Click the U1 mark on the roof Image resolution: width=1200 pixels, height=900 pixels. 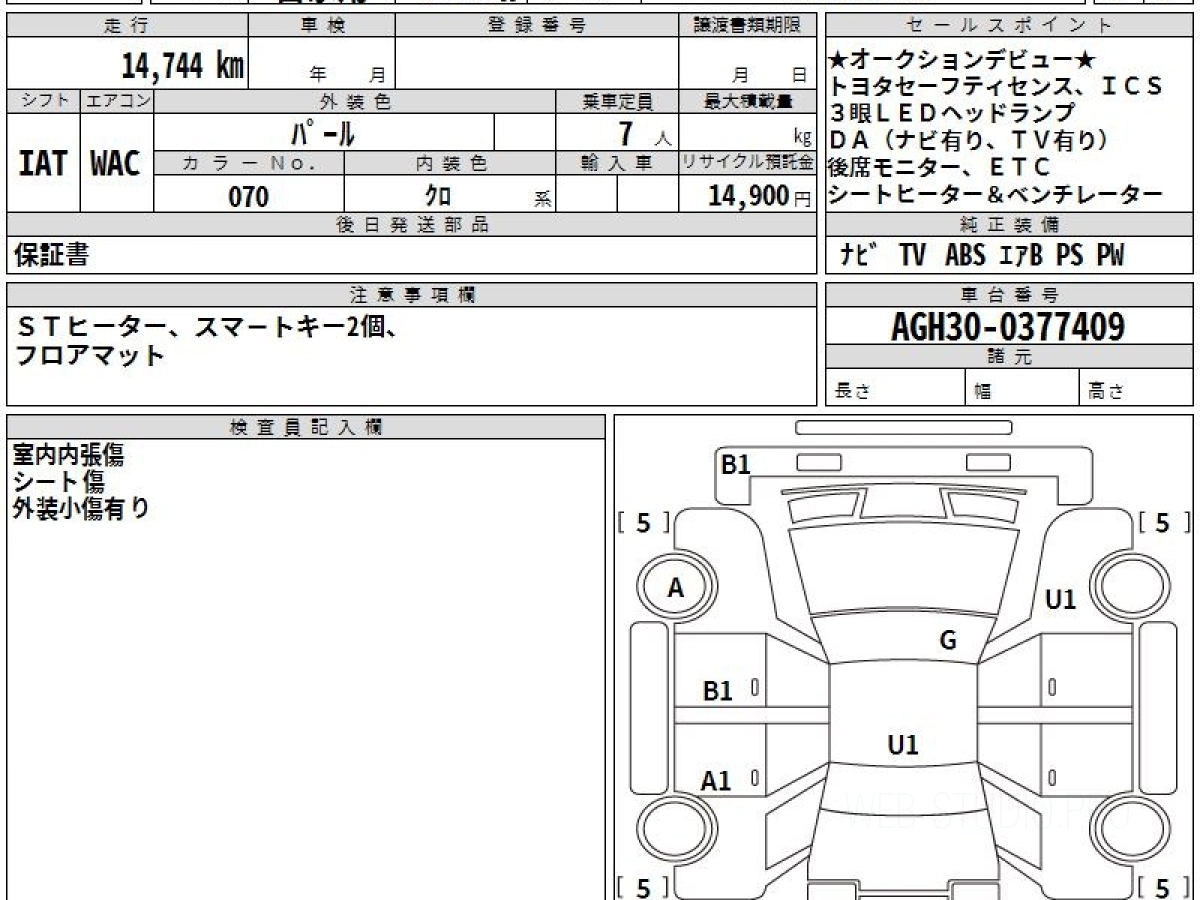coord(903,745)
